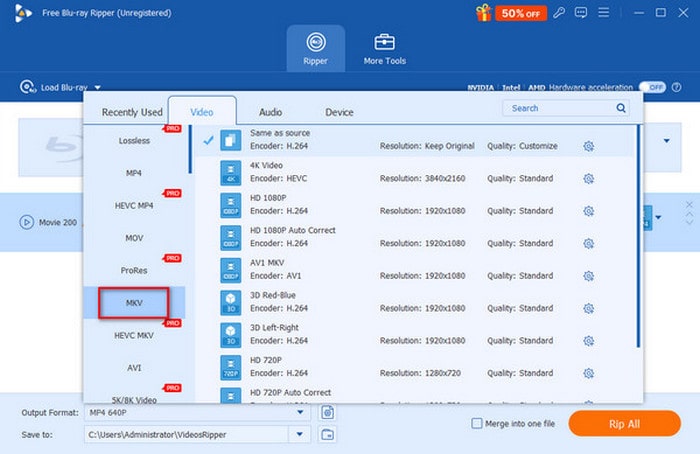Open settings gear for 4K Video

pos(588,179)
